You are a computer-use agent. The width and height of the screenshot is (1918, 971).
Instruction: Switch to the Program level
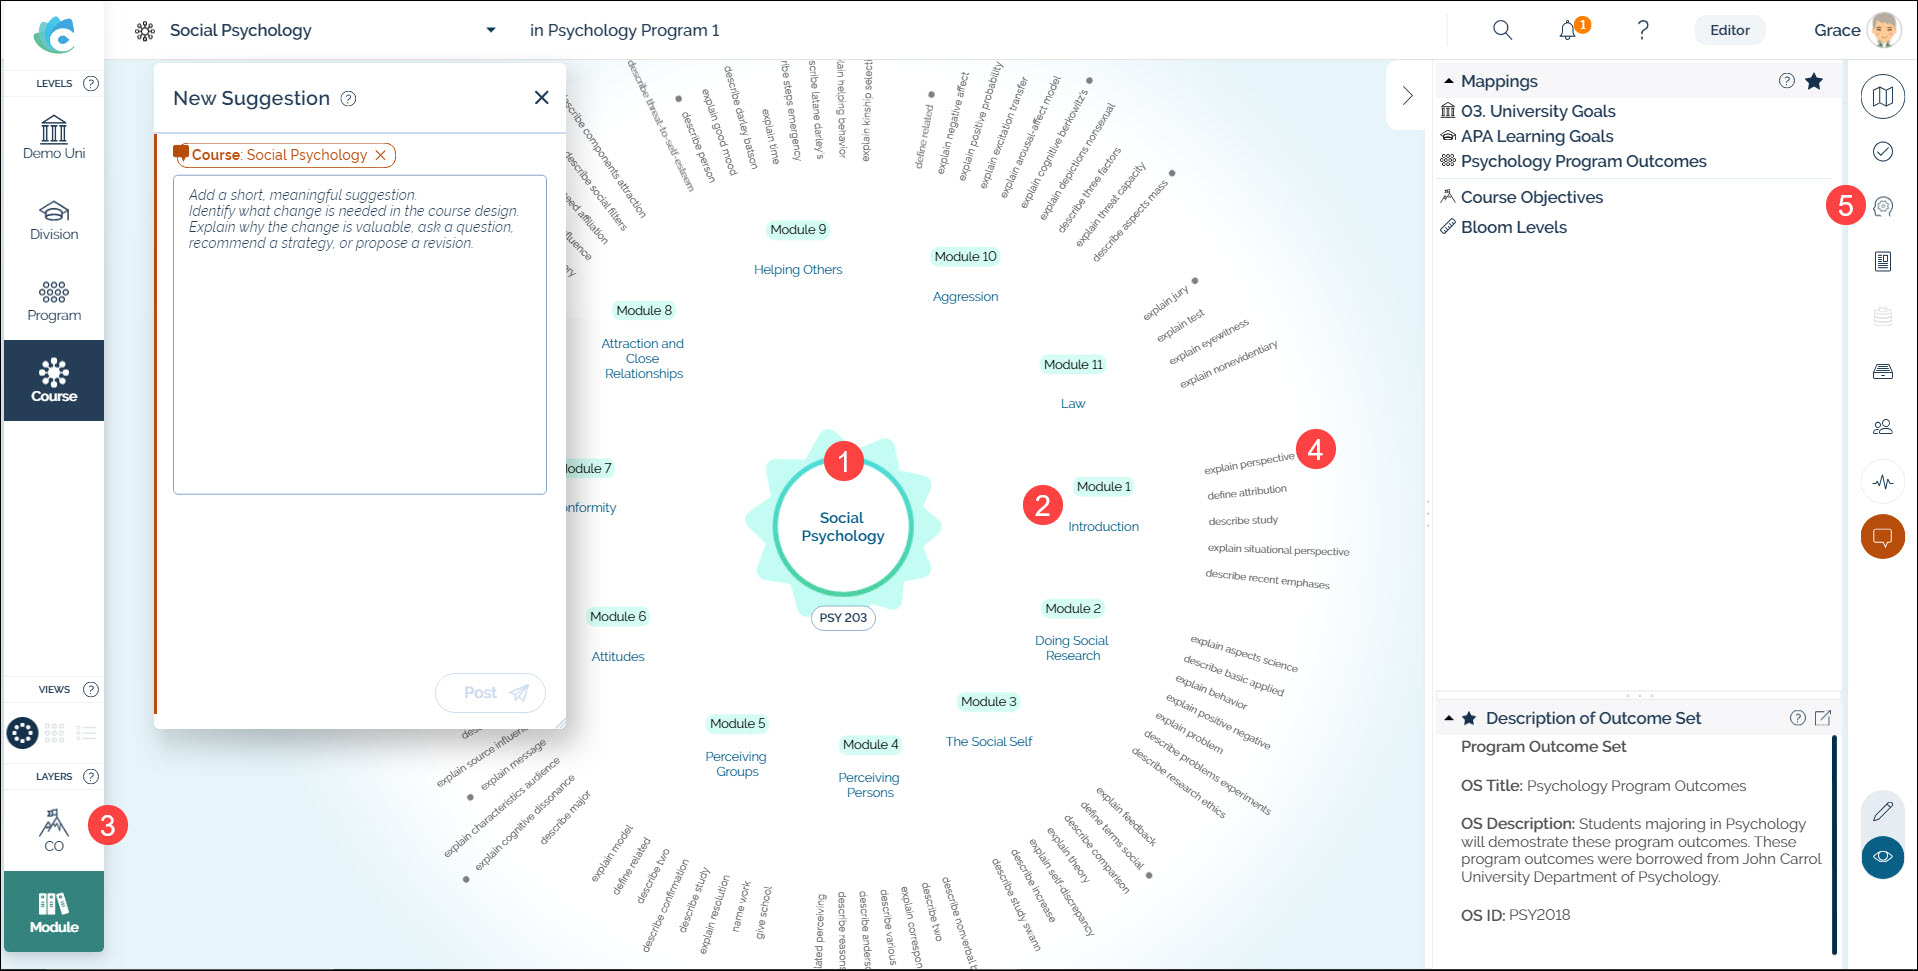point(54,300)
